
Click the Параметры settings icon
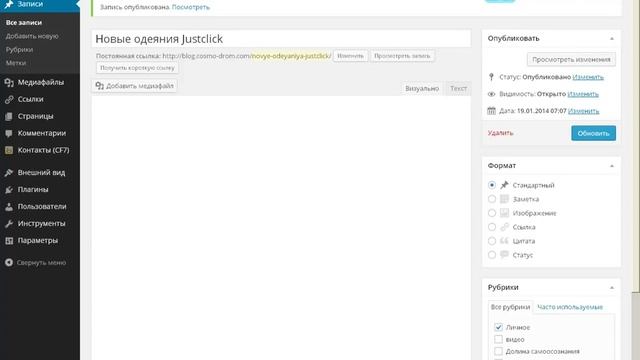click(x=9, y=240)
